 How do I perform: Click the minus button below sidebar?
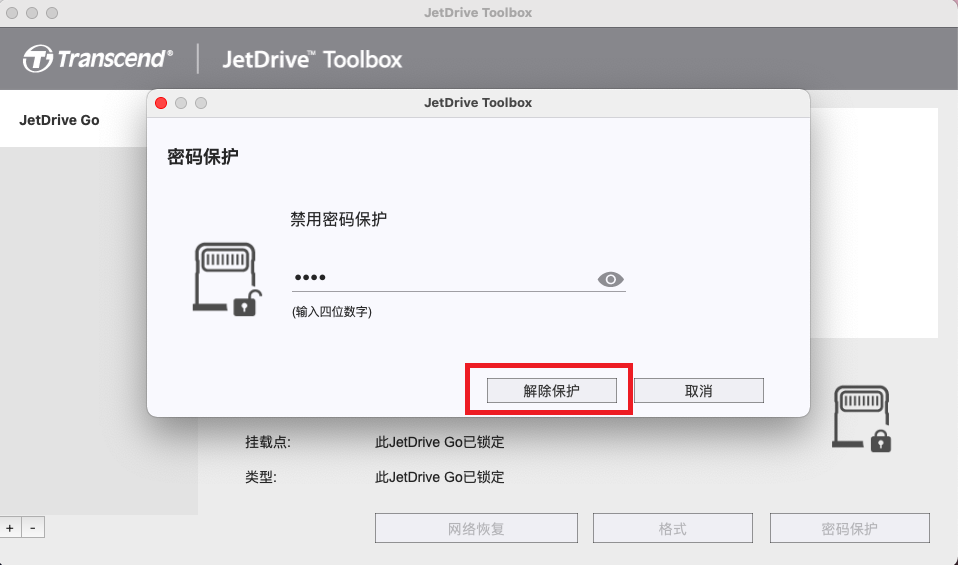[x=33, y=528]
